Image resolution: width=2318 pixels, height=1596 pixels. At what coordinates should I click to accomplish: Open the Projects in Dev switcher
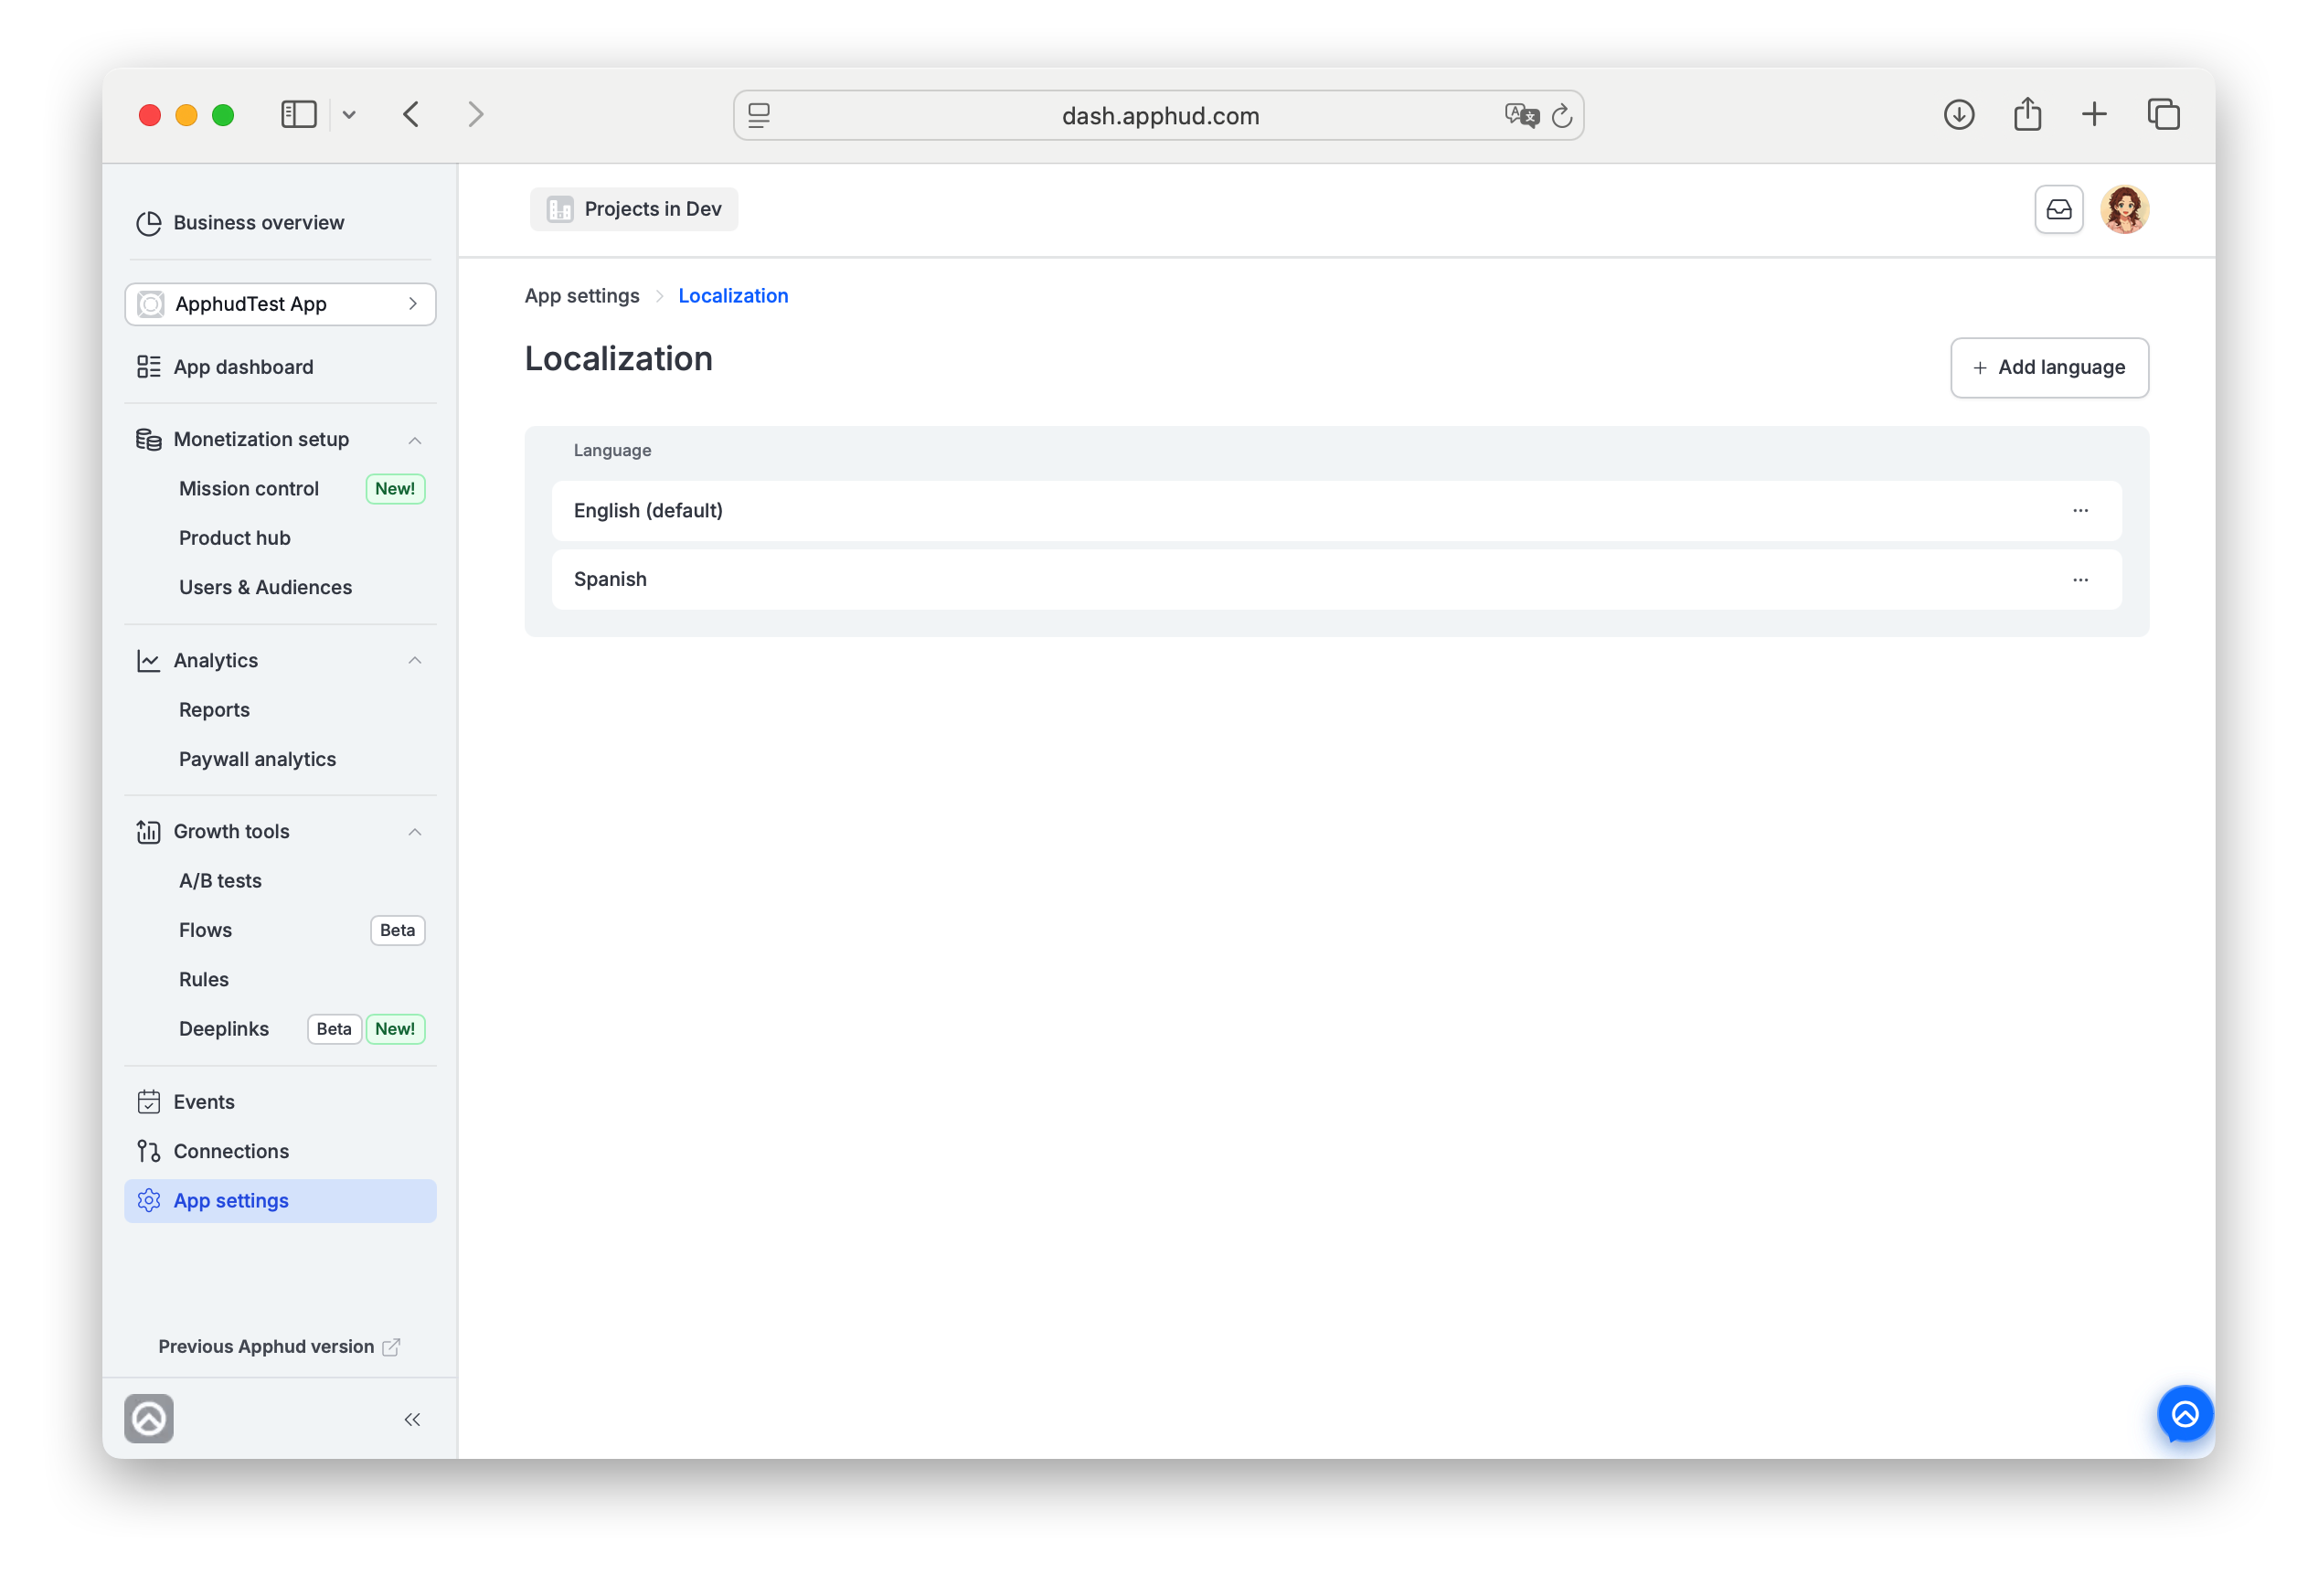coord(634,209)
